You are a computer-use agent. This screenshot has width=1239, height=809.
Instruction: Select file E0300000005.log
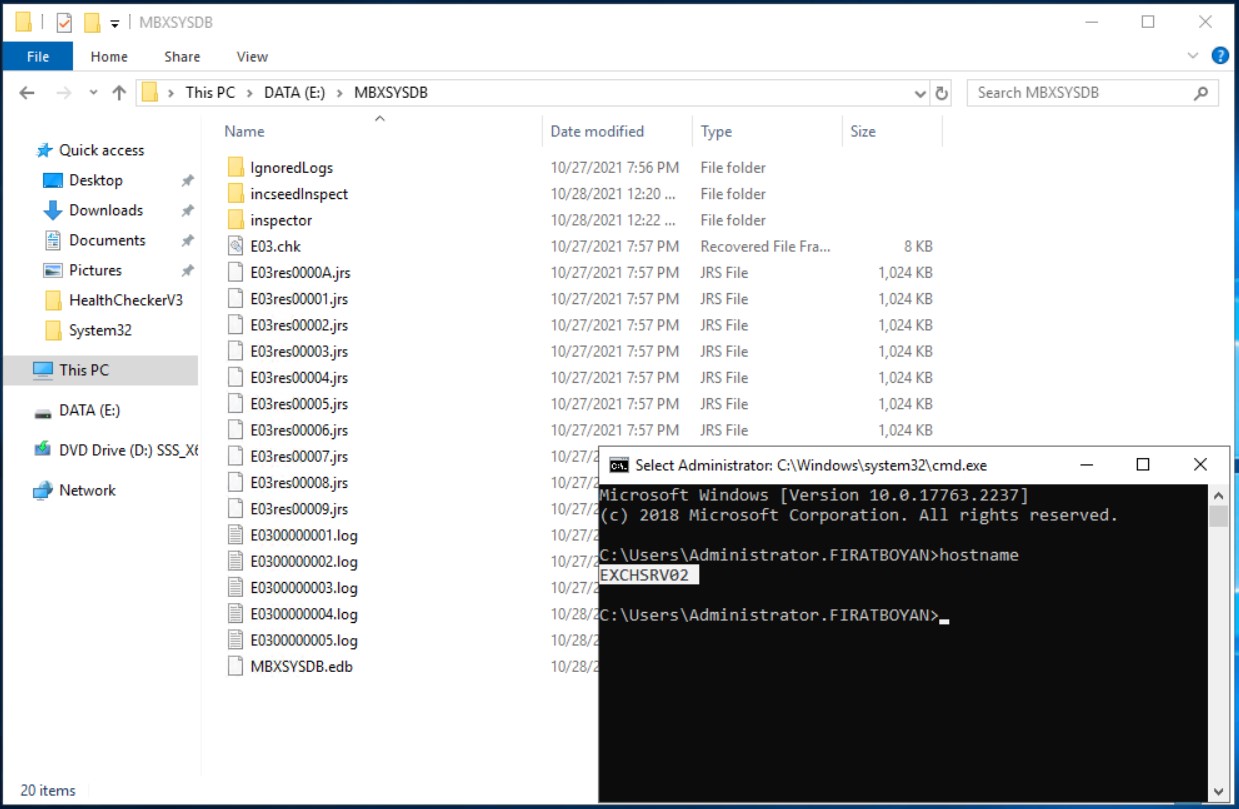[x=304, y=640]
